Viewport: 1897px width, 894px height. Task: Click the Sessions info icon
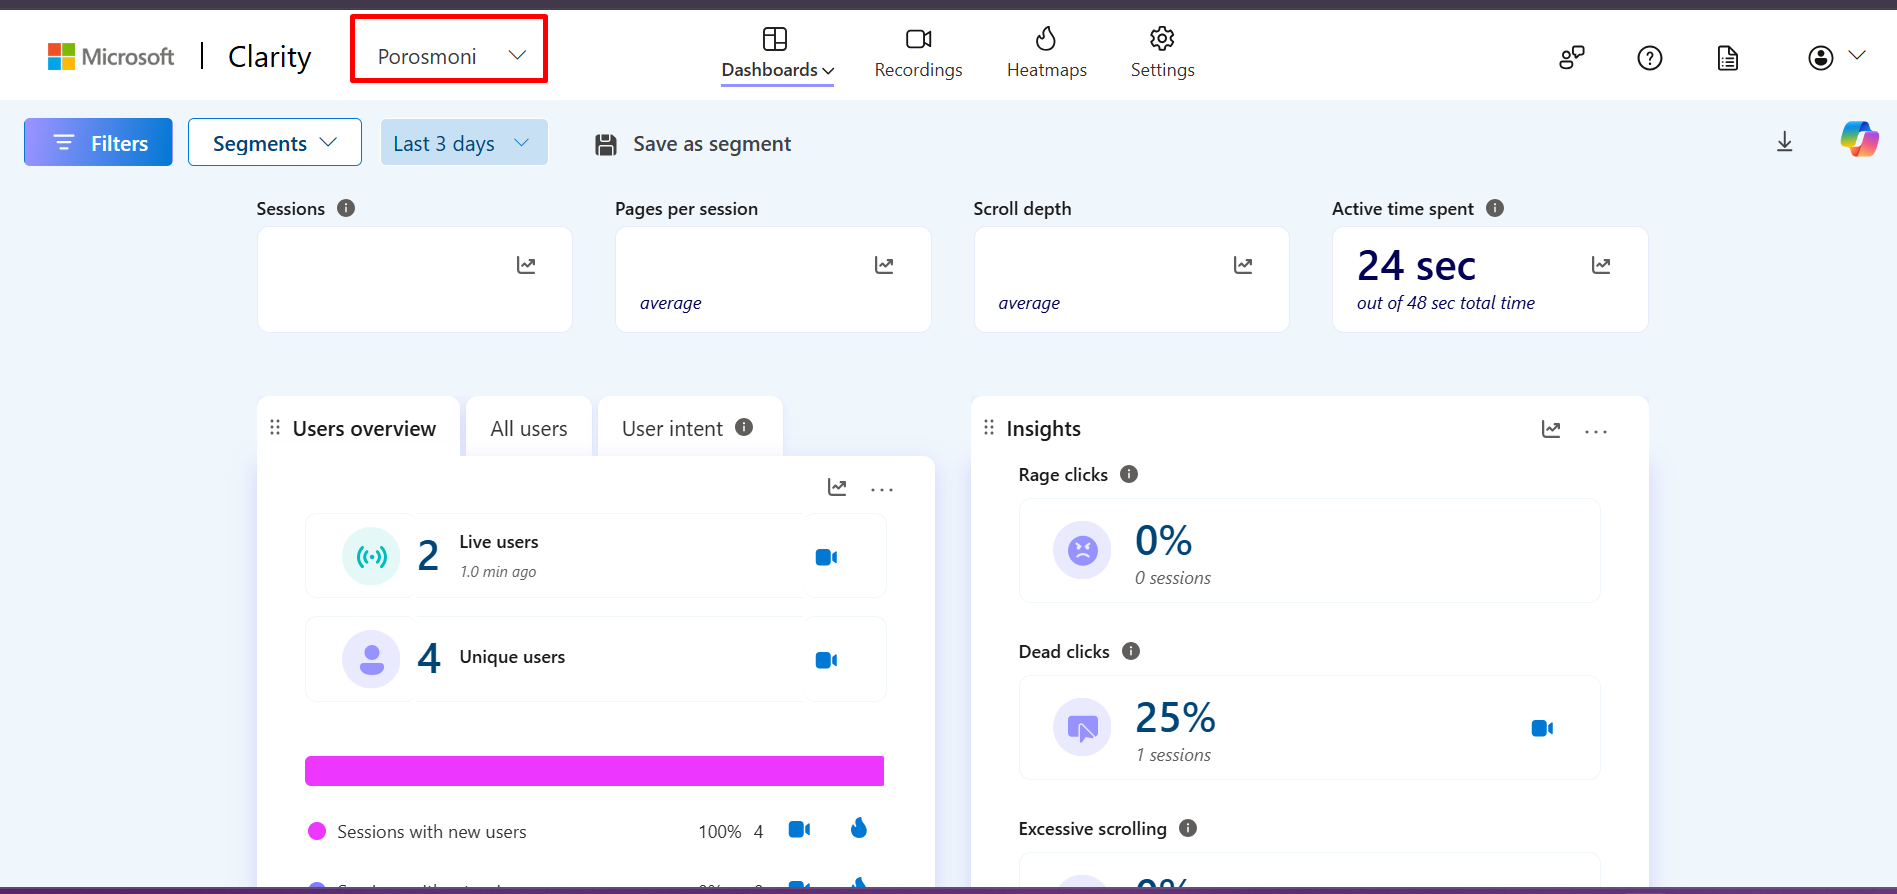(346, 208)
